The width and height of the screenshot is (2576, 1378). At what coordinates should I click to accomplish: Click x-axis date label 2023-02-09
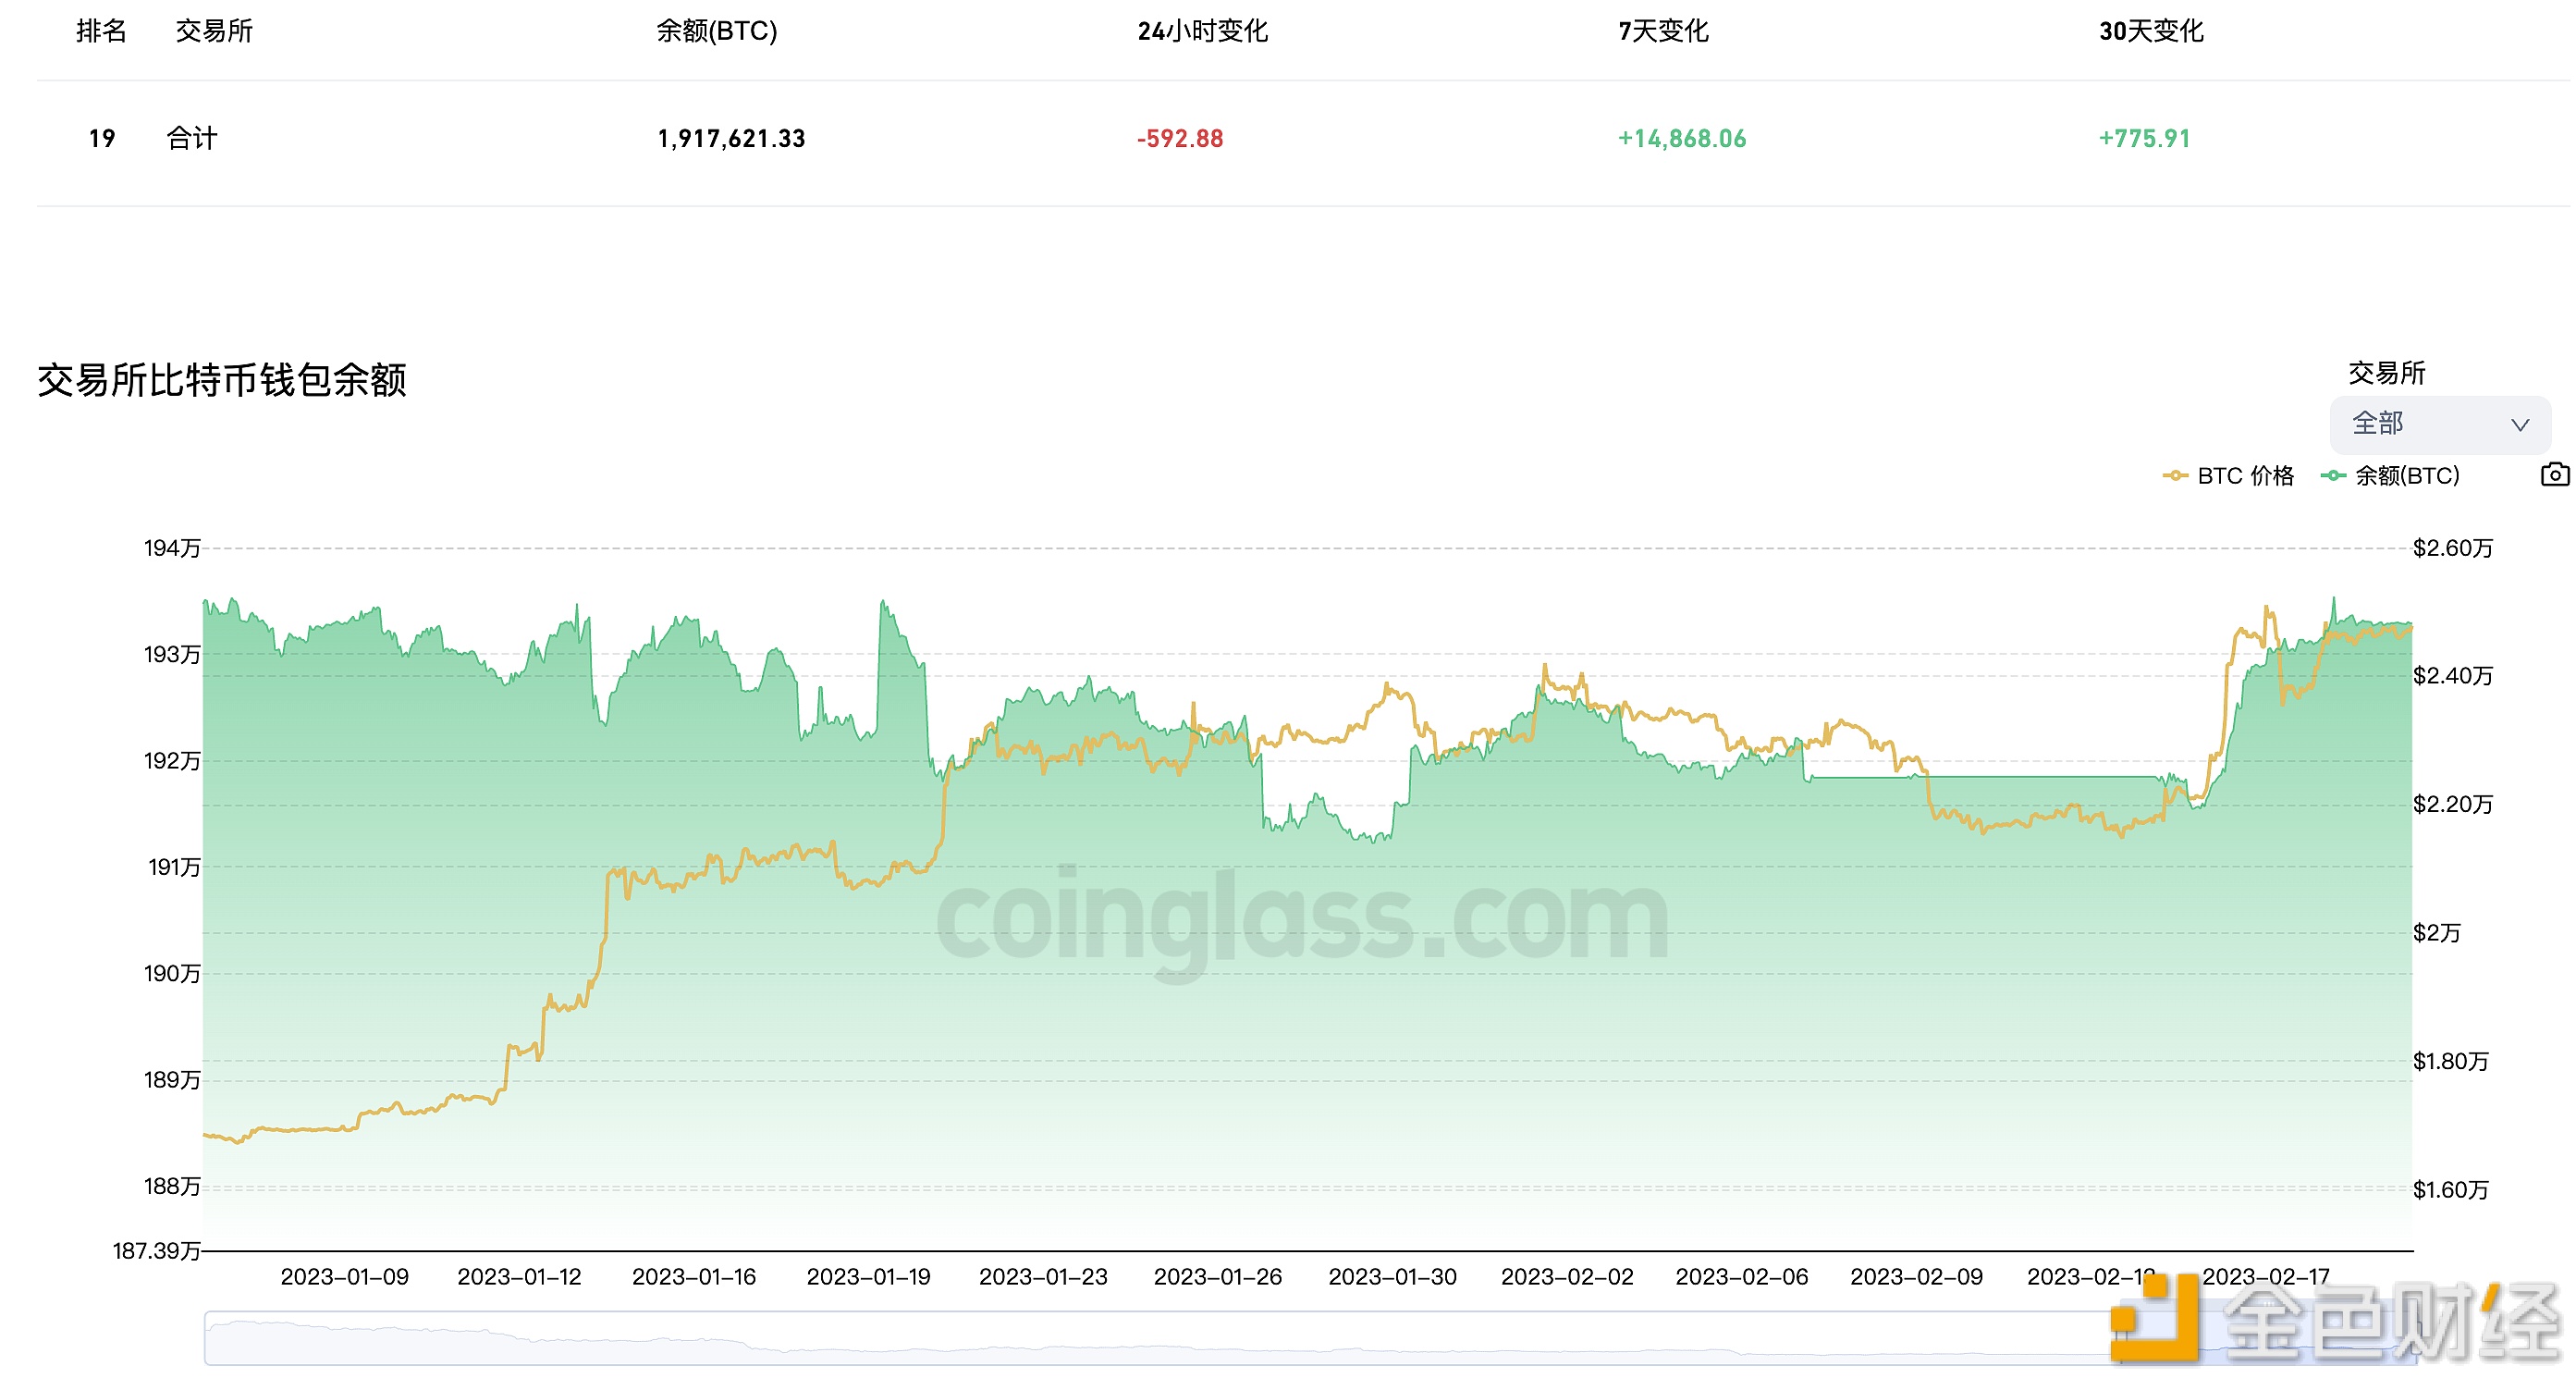click(x=1916, y=1277)
